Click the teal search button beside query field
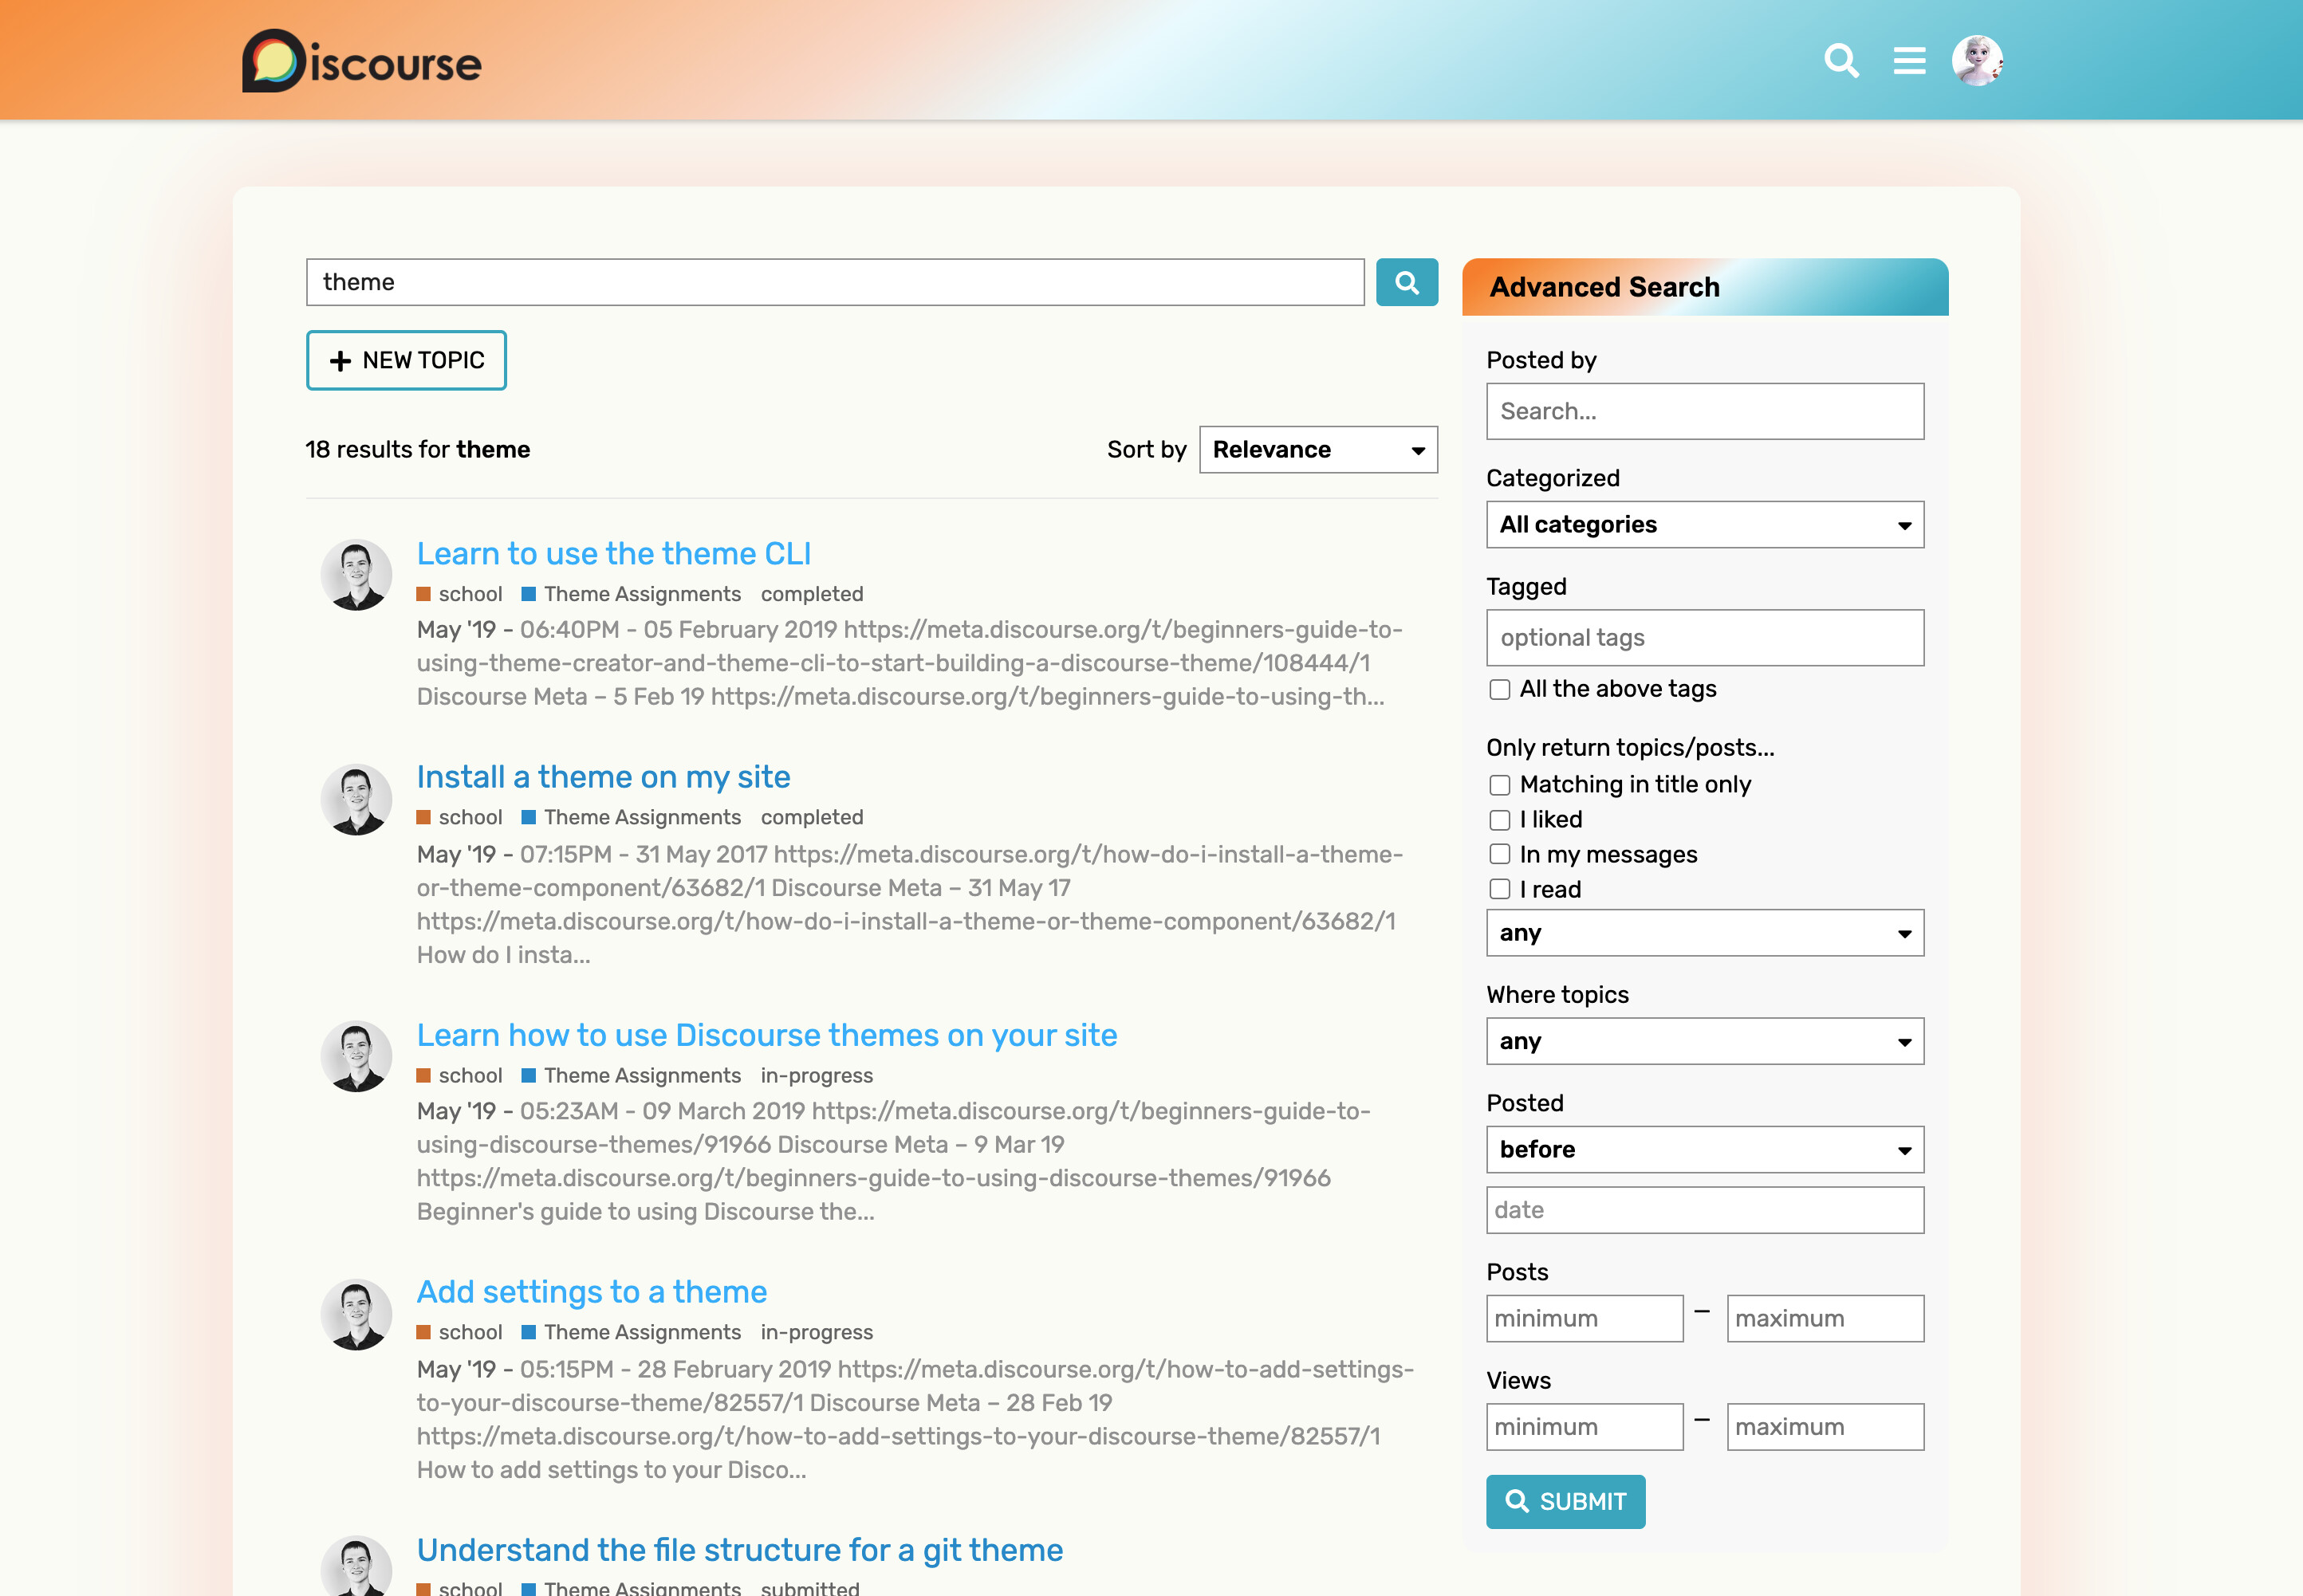 tap(1406, 283)
